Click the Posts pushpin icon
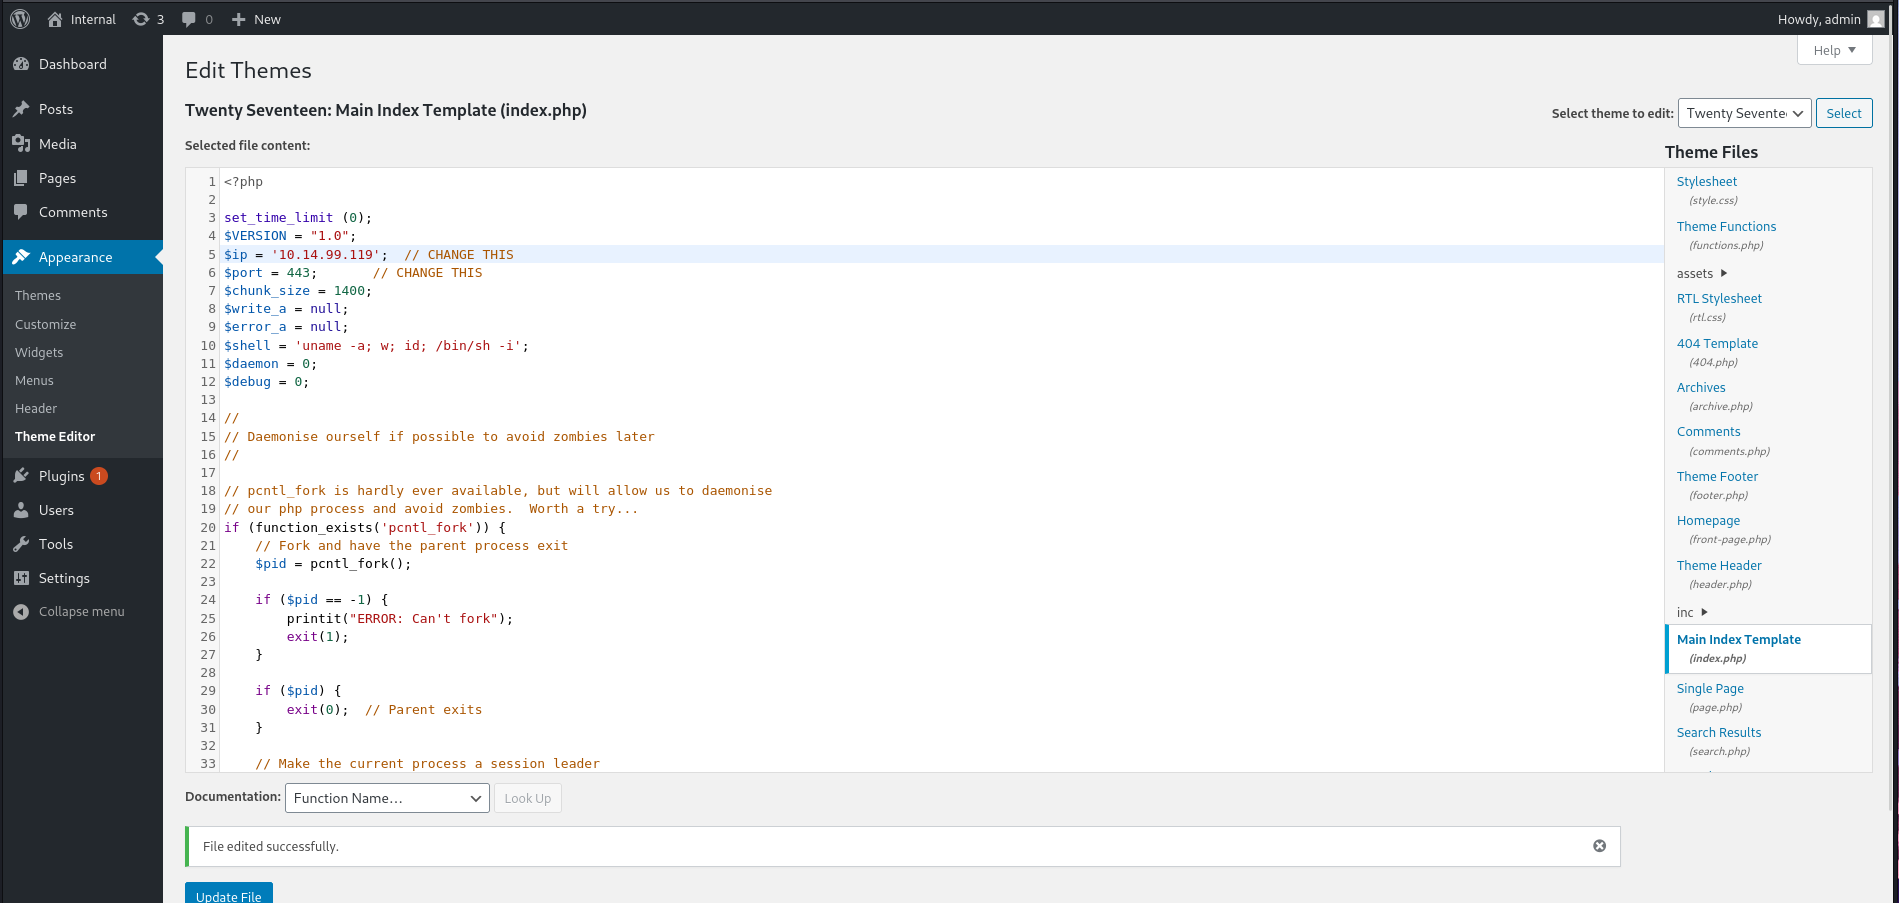 coord(21,109)
